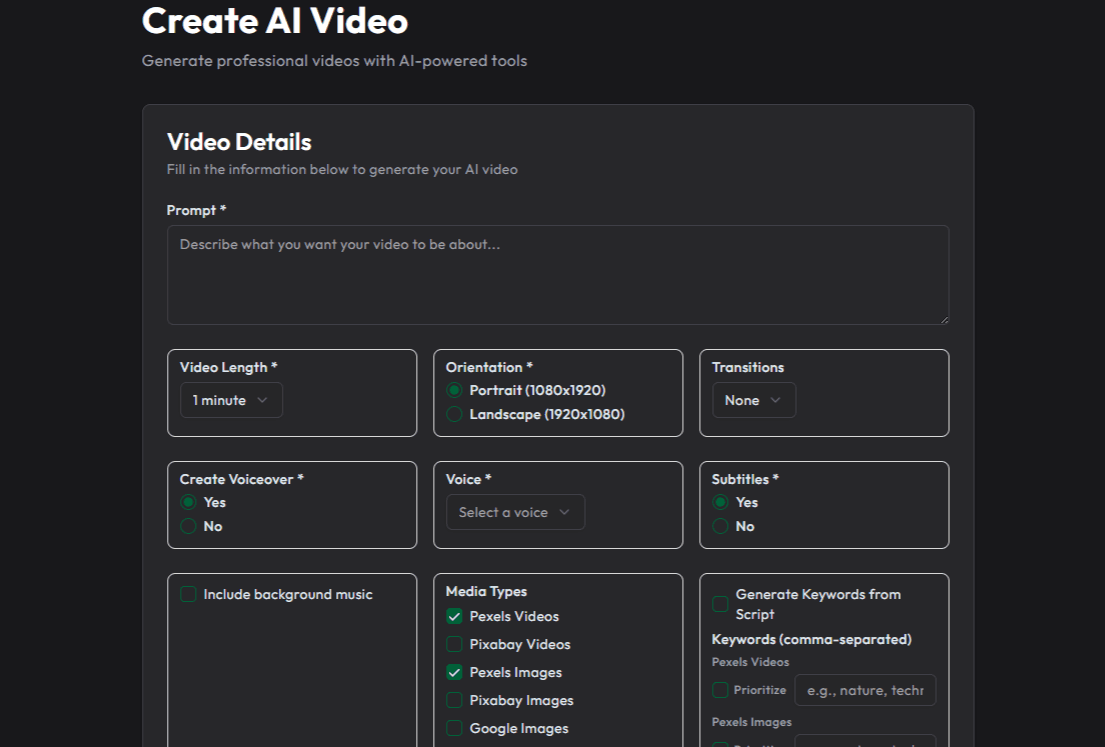Viewport: 1105px width, 747px height.
Task: Check Pixabay Images media type
Action: coord(454,700)
